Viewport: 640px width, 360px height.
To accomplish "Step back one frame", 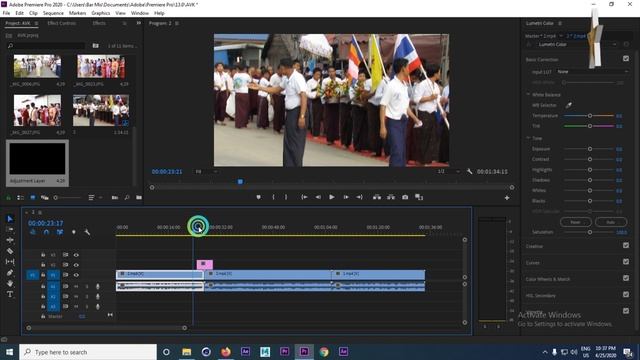I will tap(318, 197).
